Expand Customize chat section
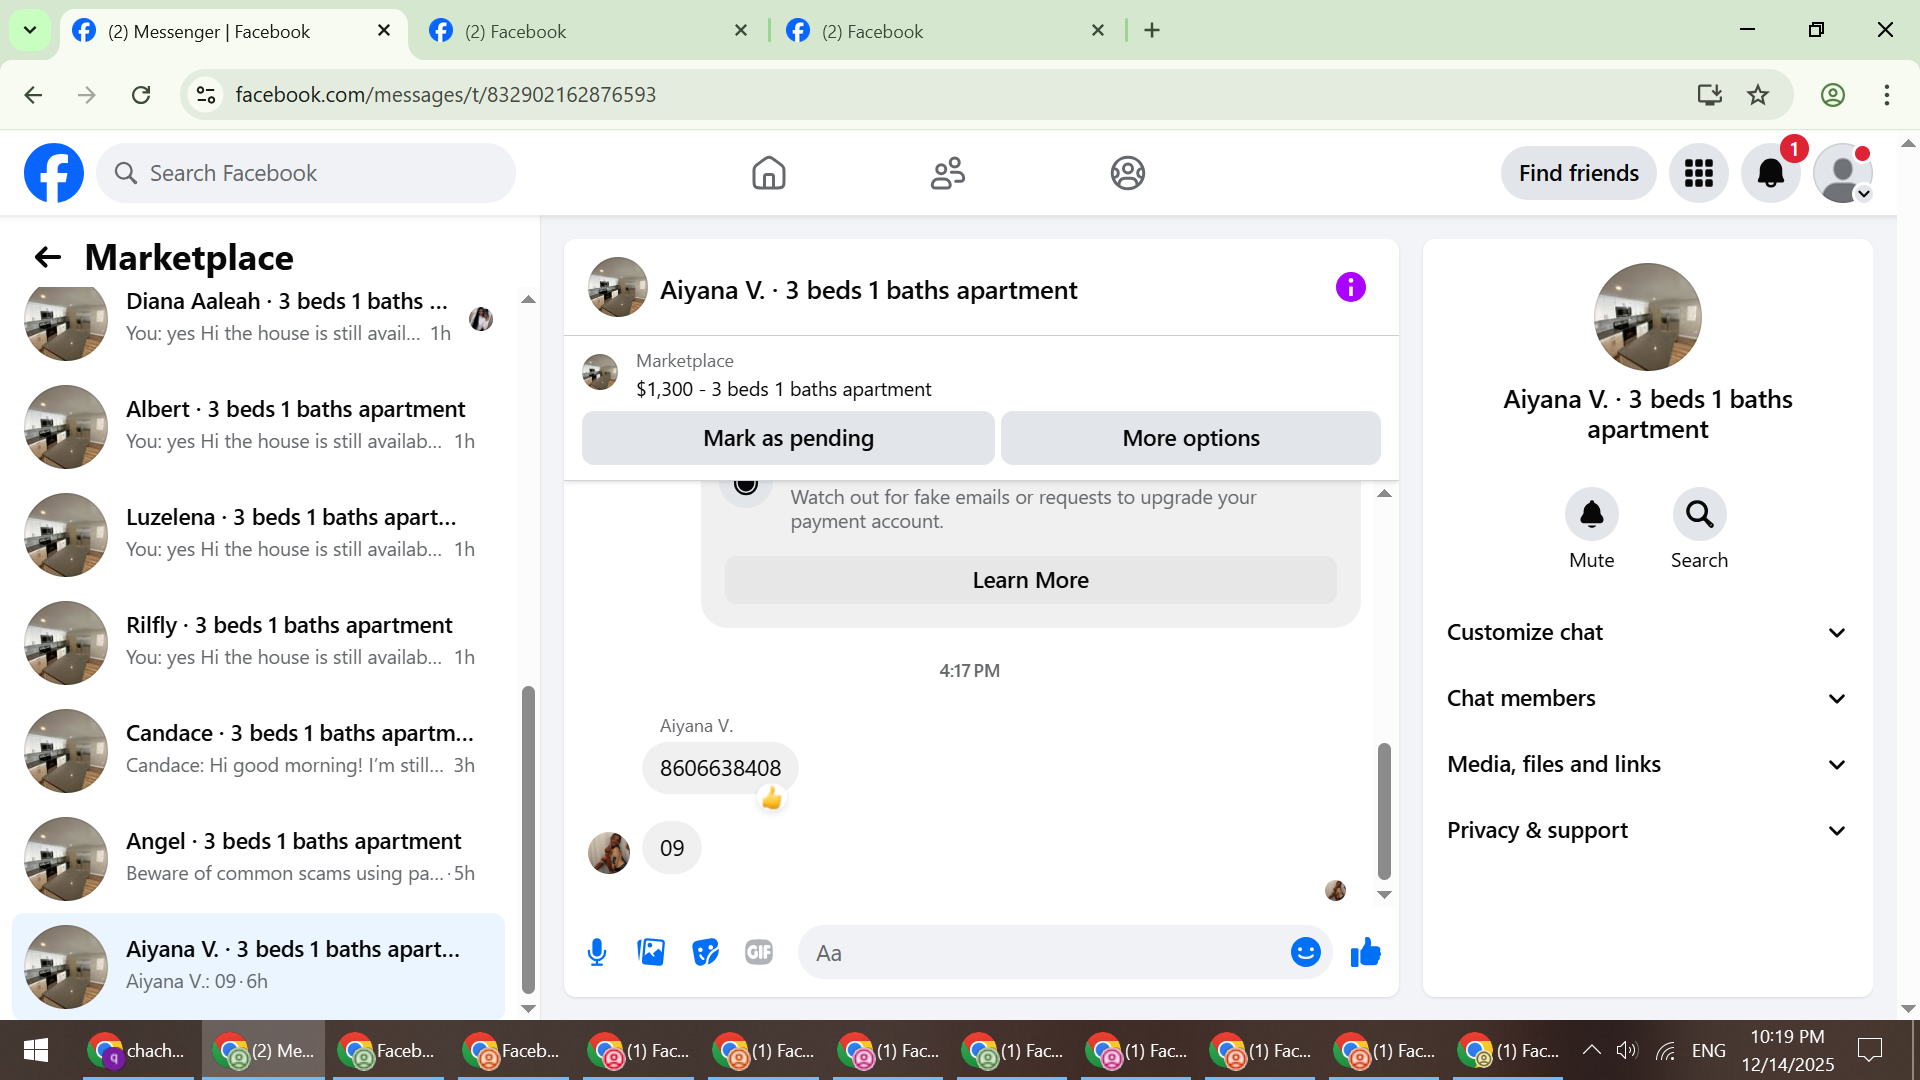This screenshot has width=1920, height=1080. point(1647,632)
